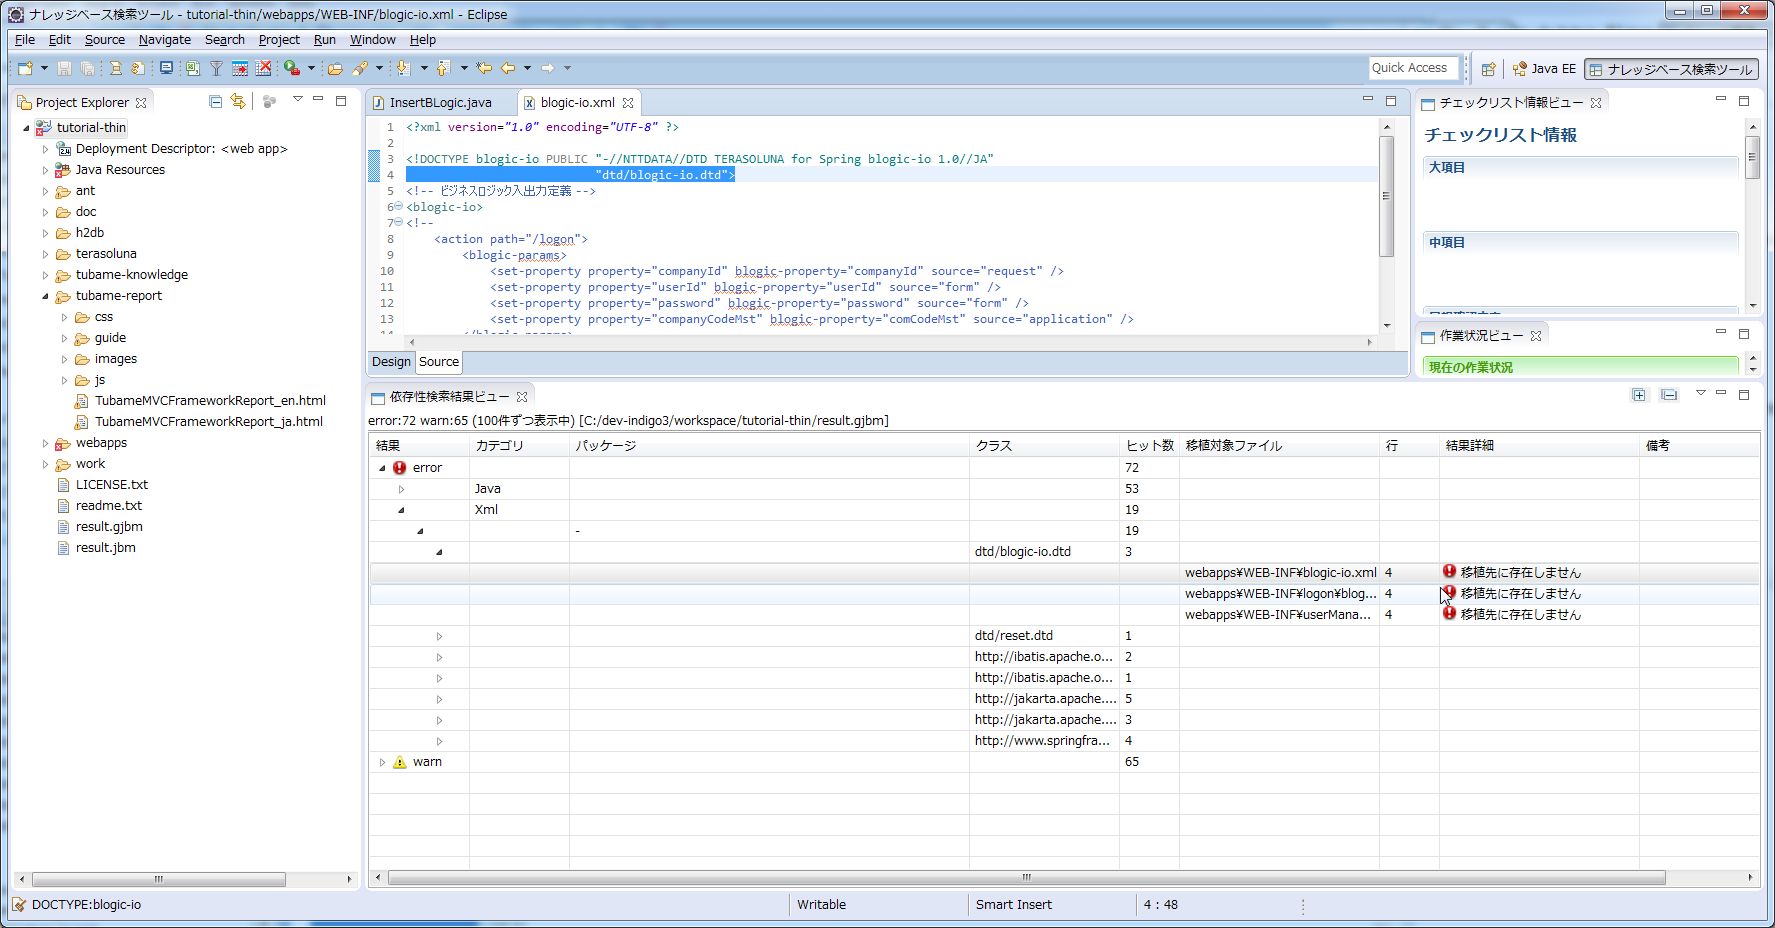Close the 依存性検索結果ビュー tab
The width and height of the screenshot is (1775, 928).
522,397
